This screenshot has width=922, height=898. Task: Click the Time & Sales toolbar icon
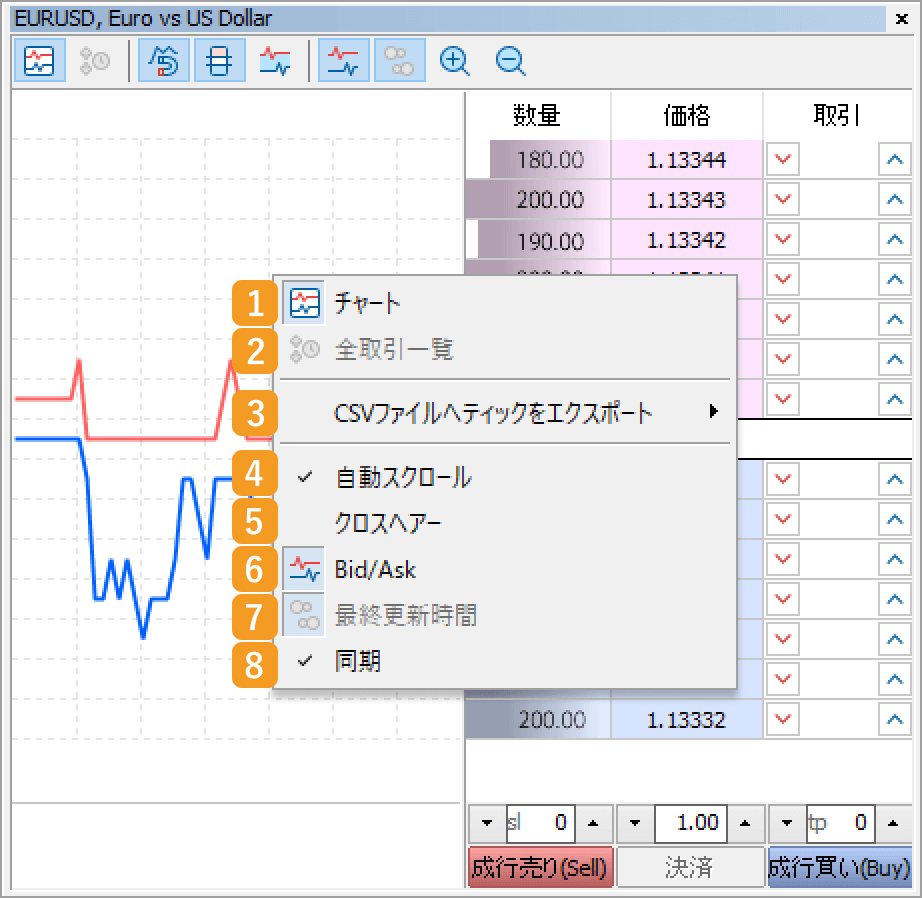[x=95, y=60]
